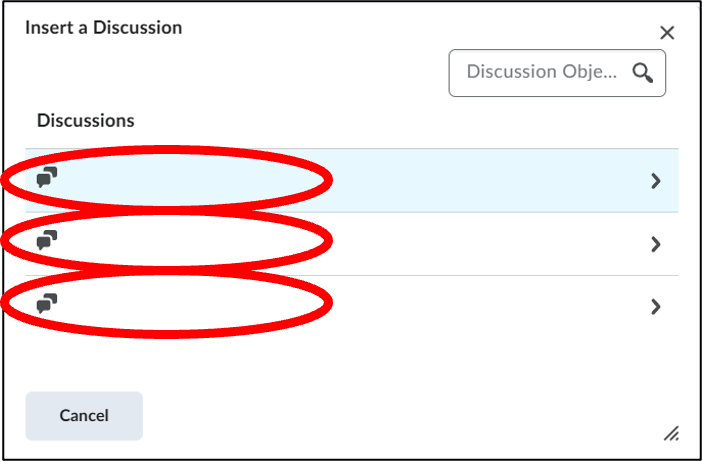Expand the first discussion via its chevron

[656, 181]
